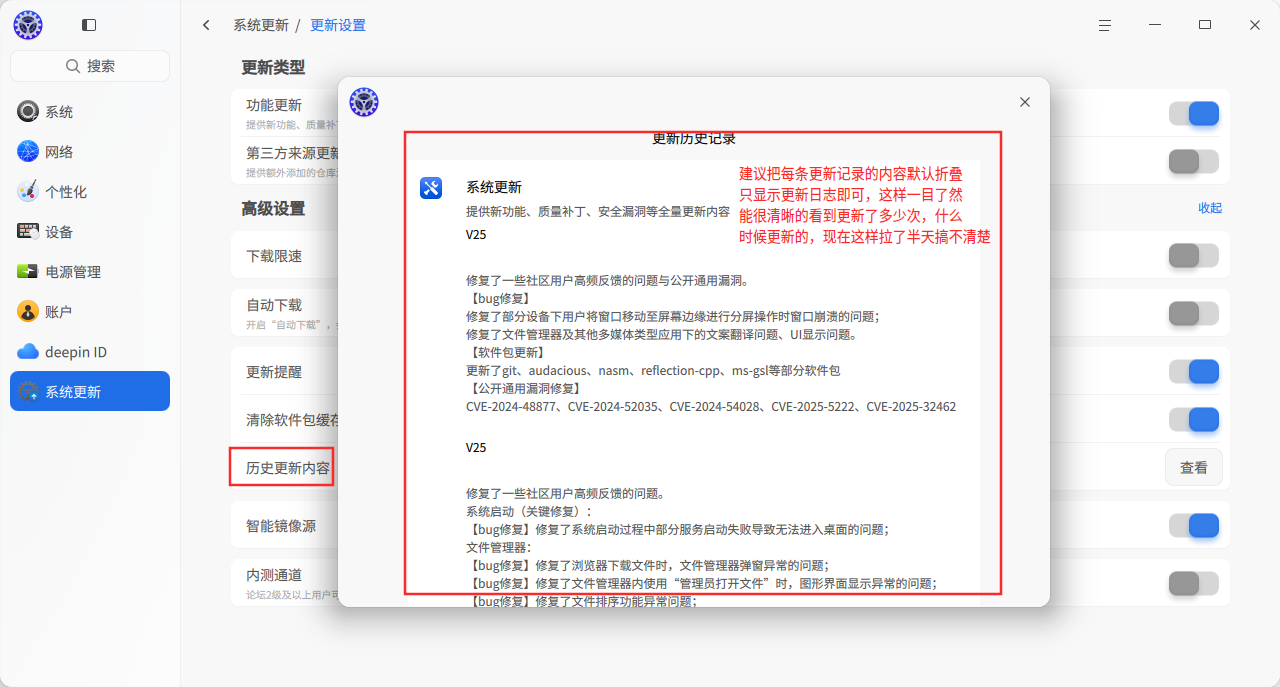Open 设备 via its keyboard icon

28,232
